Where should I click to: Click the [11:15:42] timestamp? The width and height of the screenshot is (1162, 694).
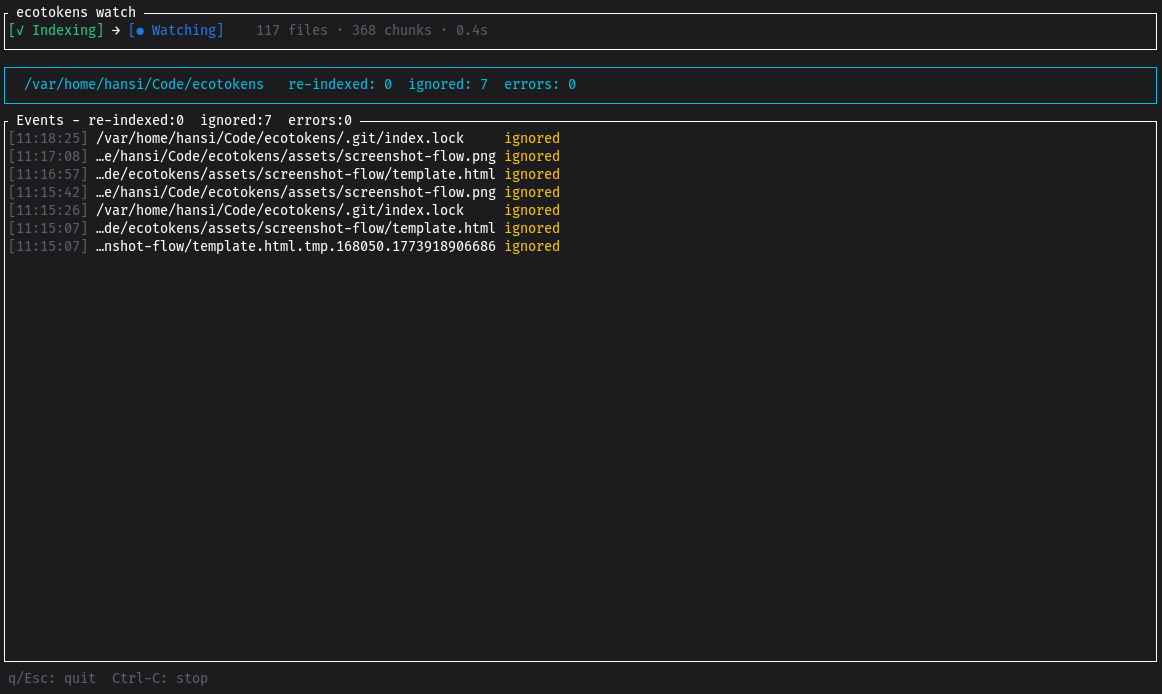pyautogui.click(x=48, y=192)
